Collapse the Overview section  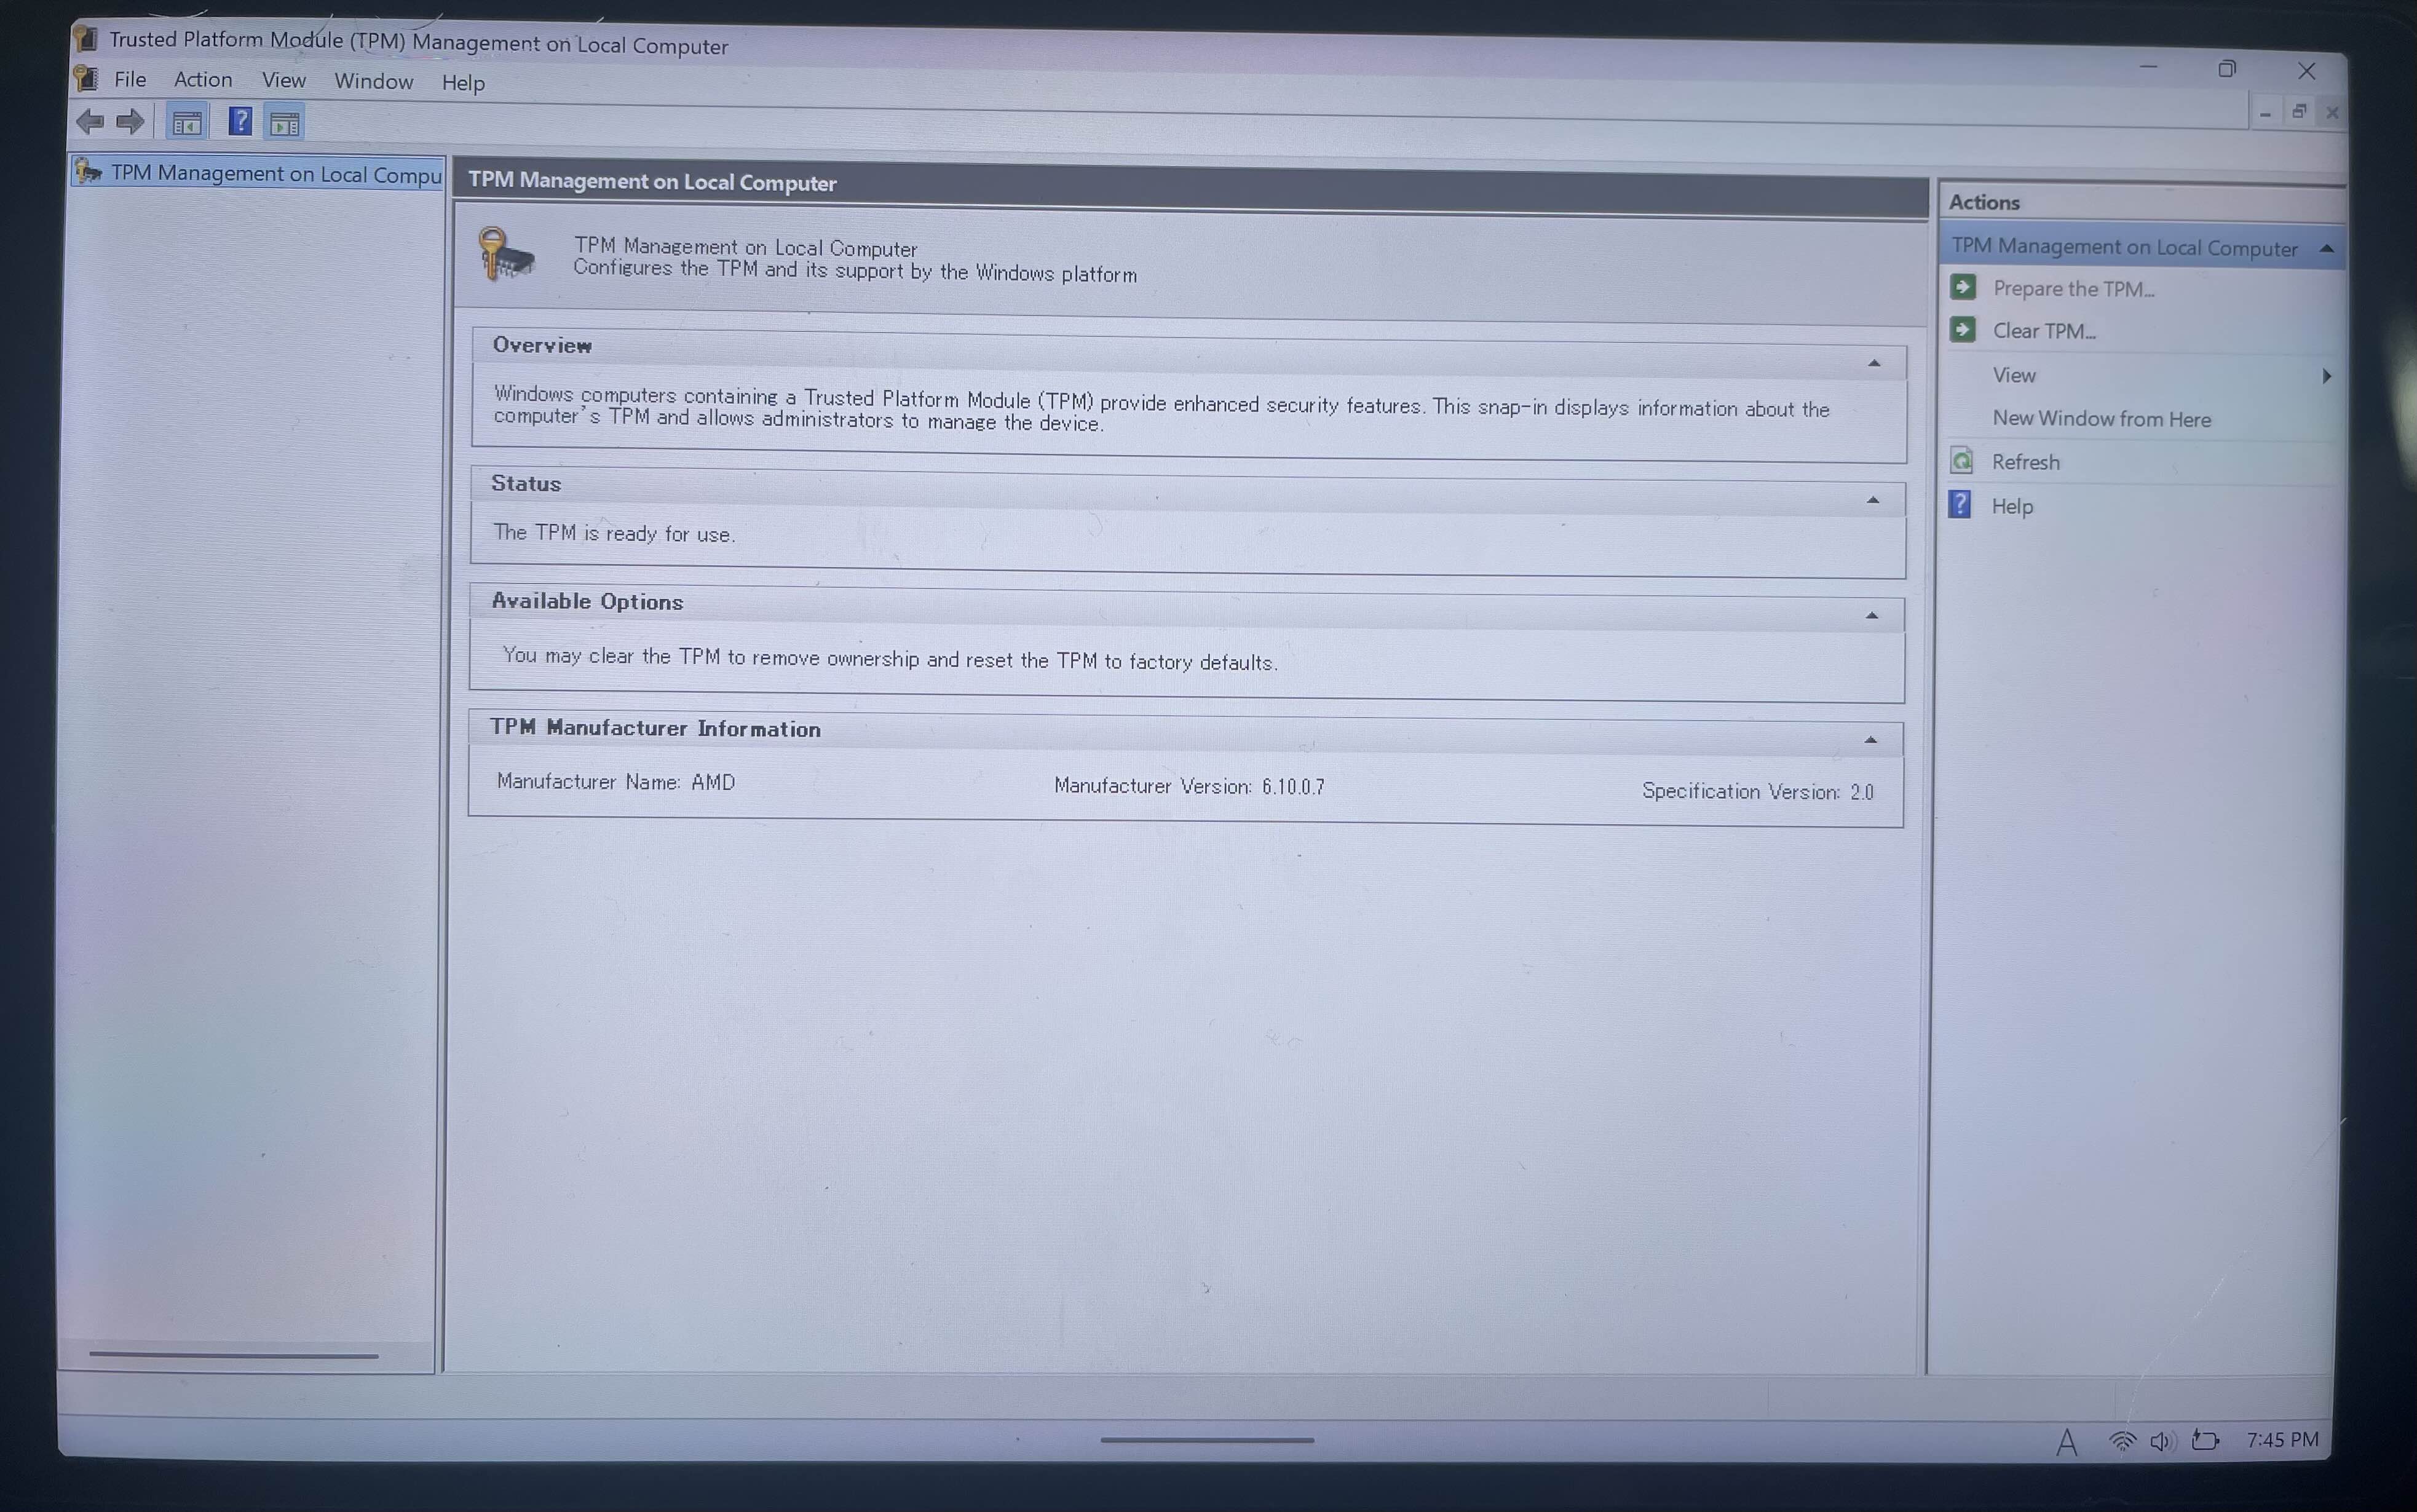1874,363
